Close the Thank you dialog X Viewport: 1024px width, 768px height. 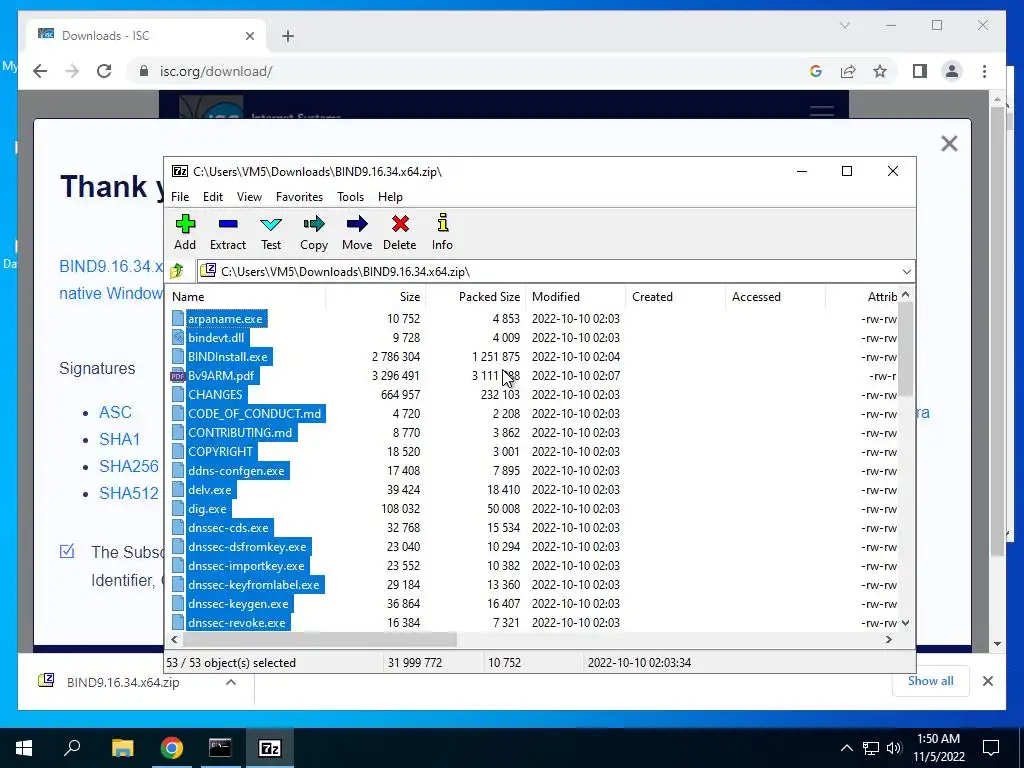[x=949, y=144]
